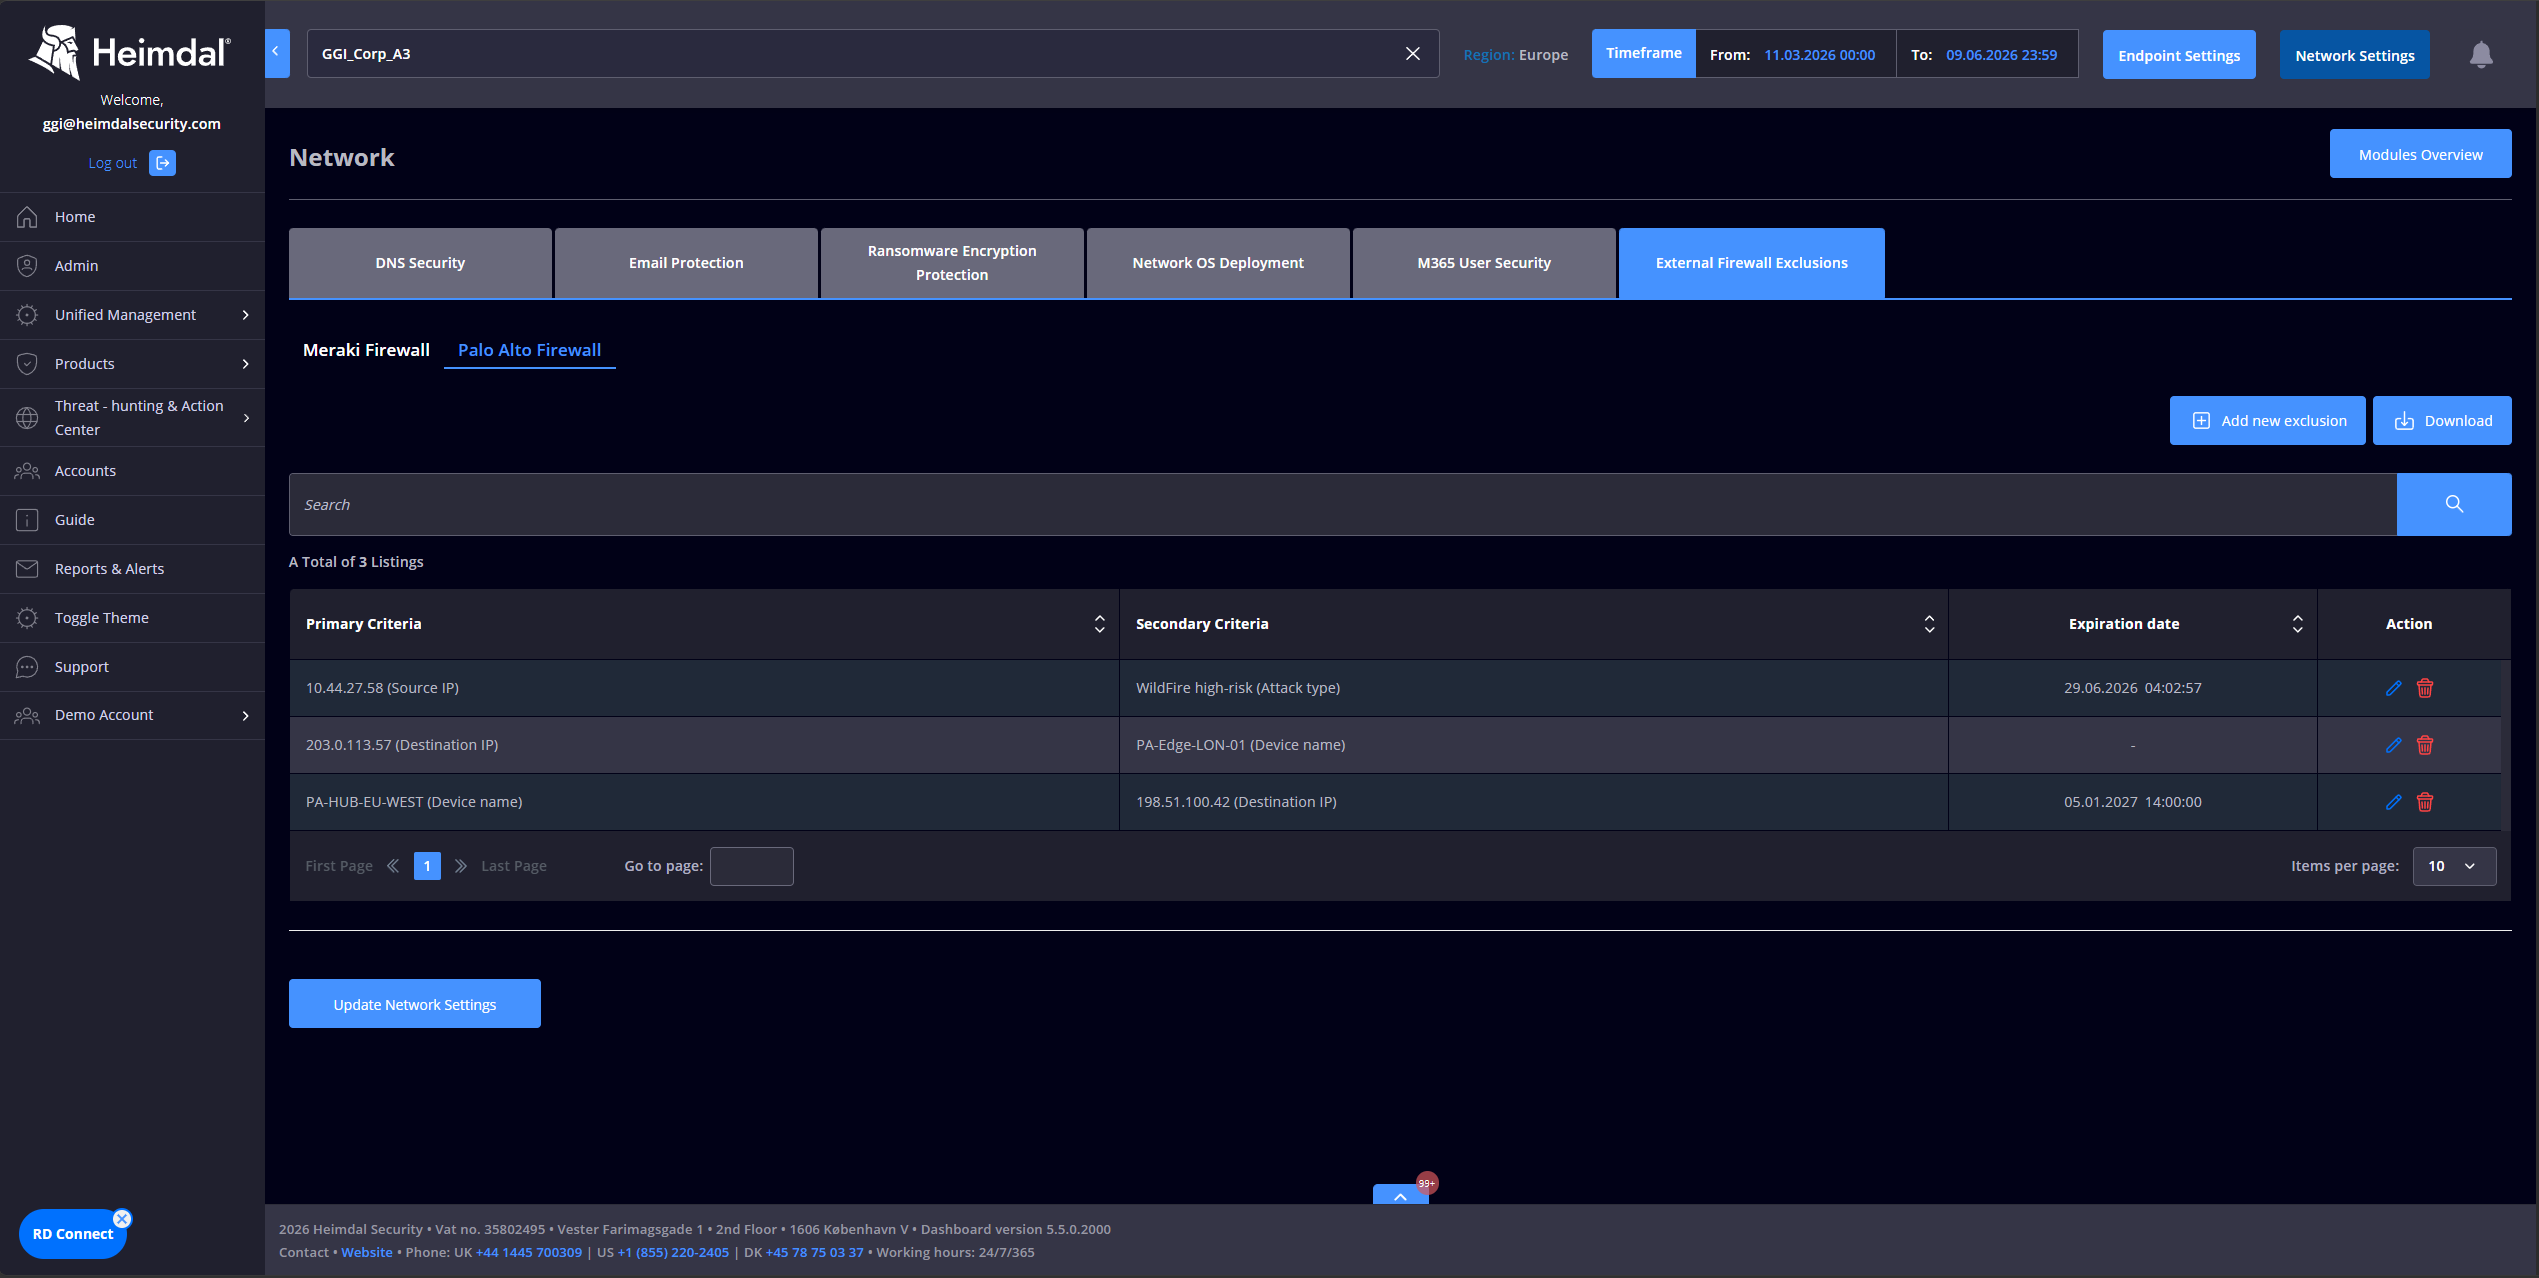
Task: Close the RD Connect bubble
Action: point(122,1218)
